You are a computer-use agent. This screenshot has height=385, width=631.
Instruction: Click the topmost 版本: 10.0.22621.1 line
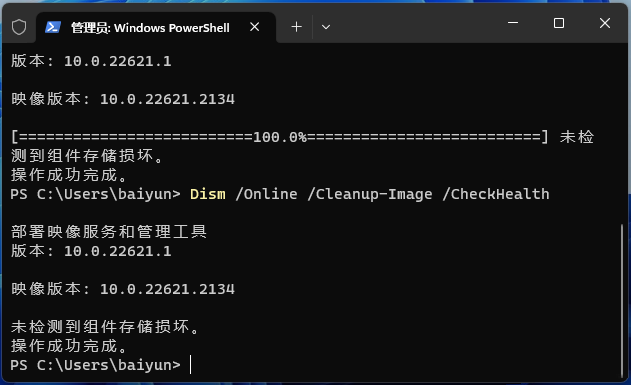pos(91,61)
